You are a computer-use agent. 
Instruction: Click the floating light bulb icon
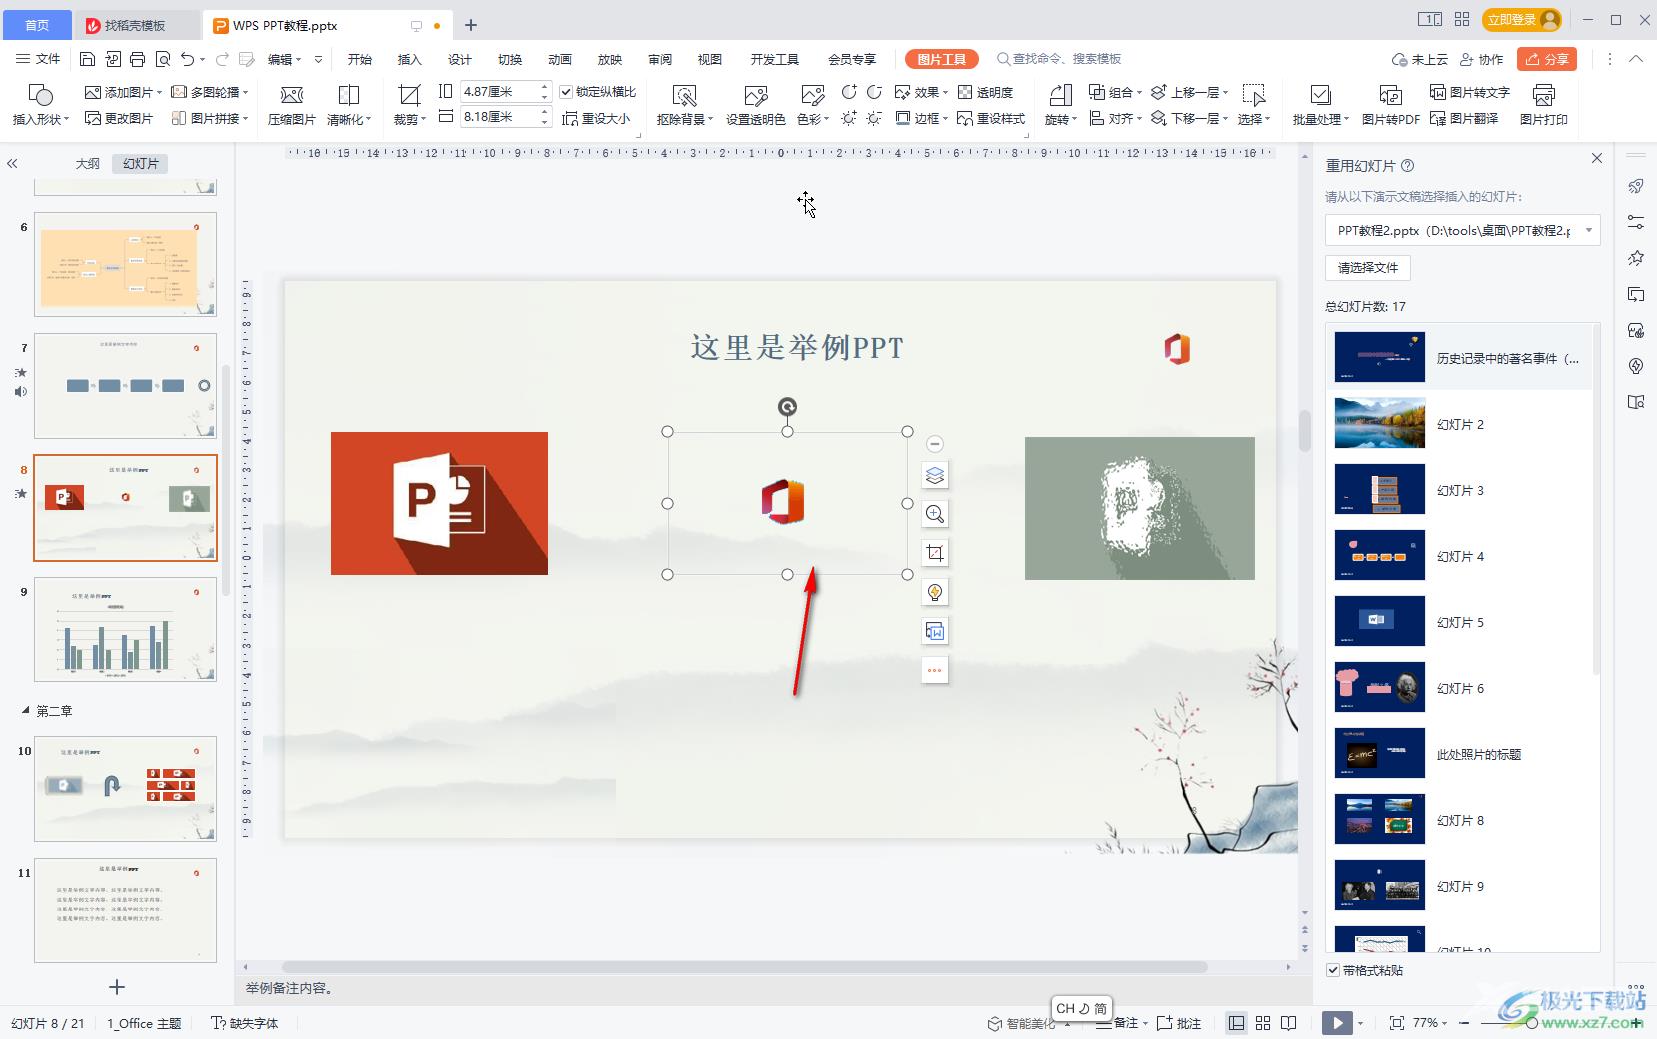(935, 592)
